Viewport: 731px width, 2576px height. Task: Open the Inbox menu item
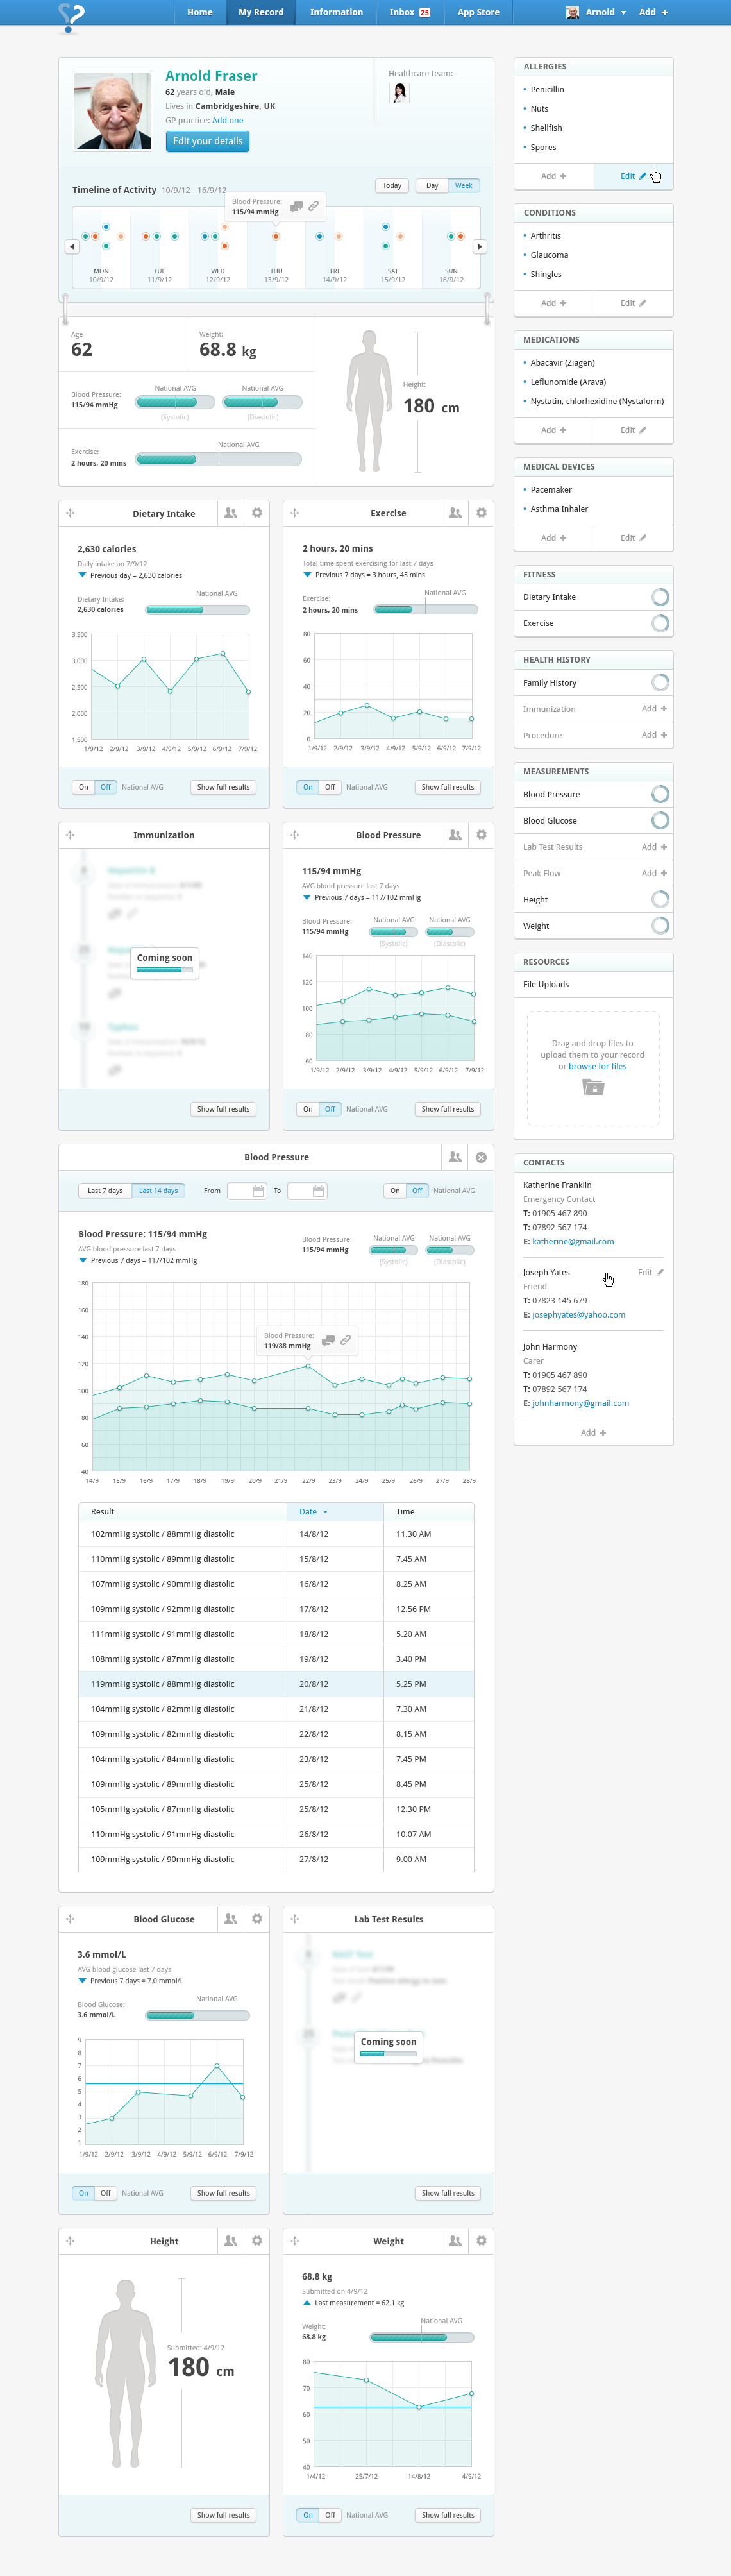coord(409,12)
